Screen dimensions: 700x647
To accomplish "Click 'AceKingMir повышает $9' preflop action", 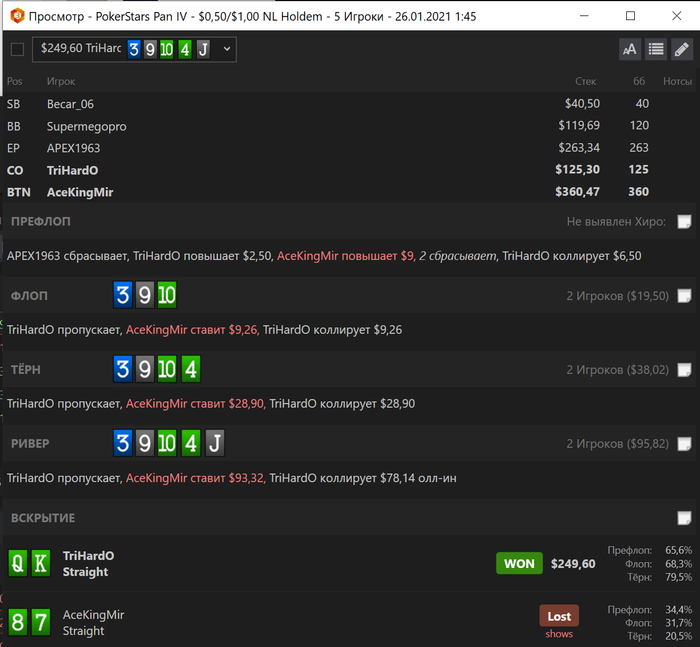I will click(346, 256).
